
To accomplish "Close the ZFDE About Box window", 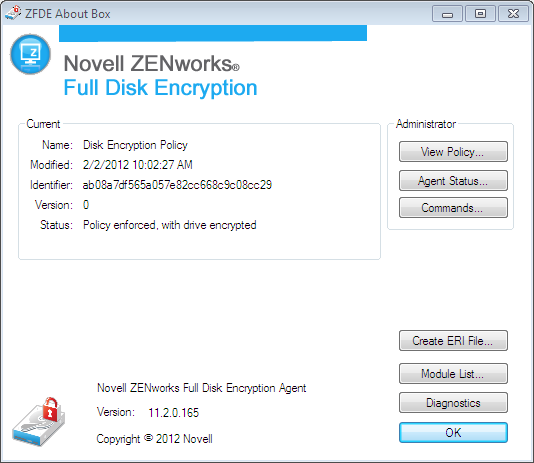I will click(x=513, y=14).
